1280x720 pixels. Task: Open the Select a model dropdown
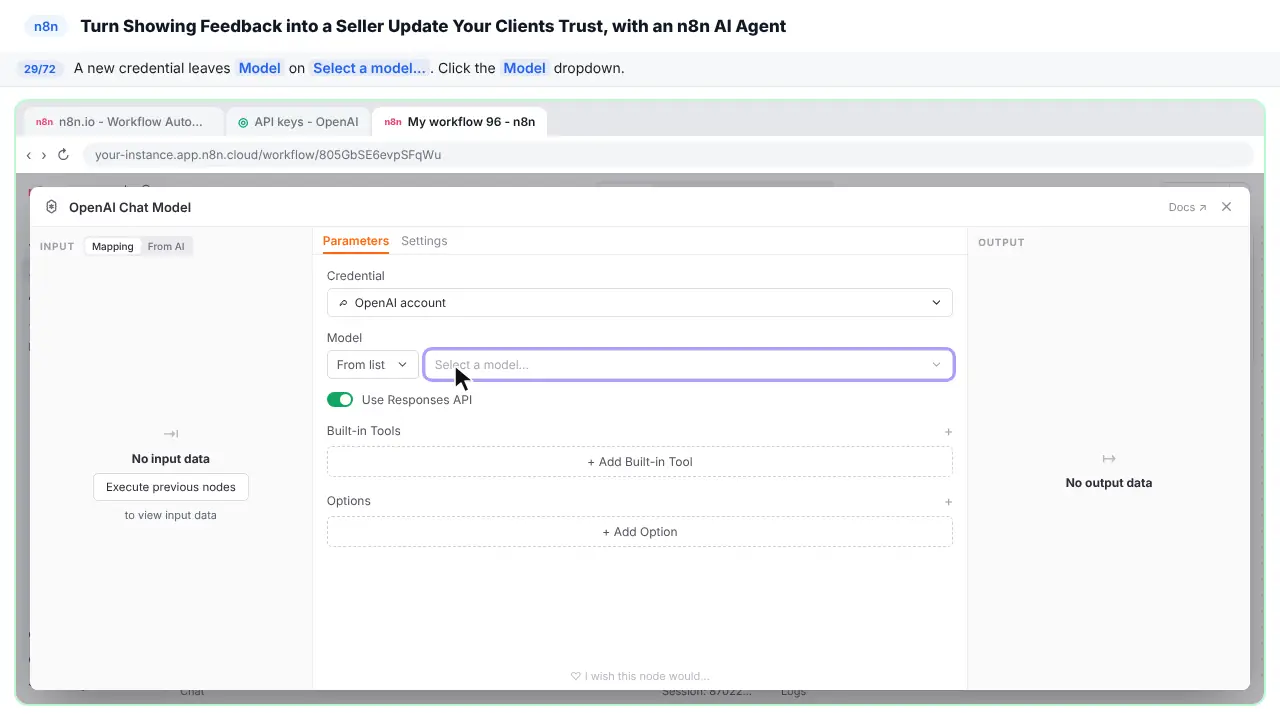click(689, 365)
